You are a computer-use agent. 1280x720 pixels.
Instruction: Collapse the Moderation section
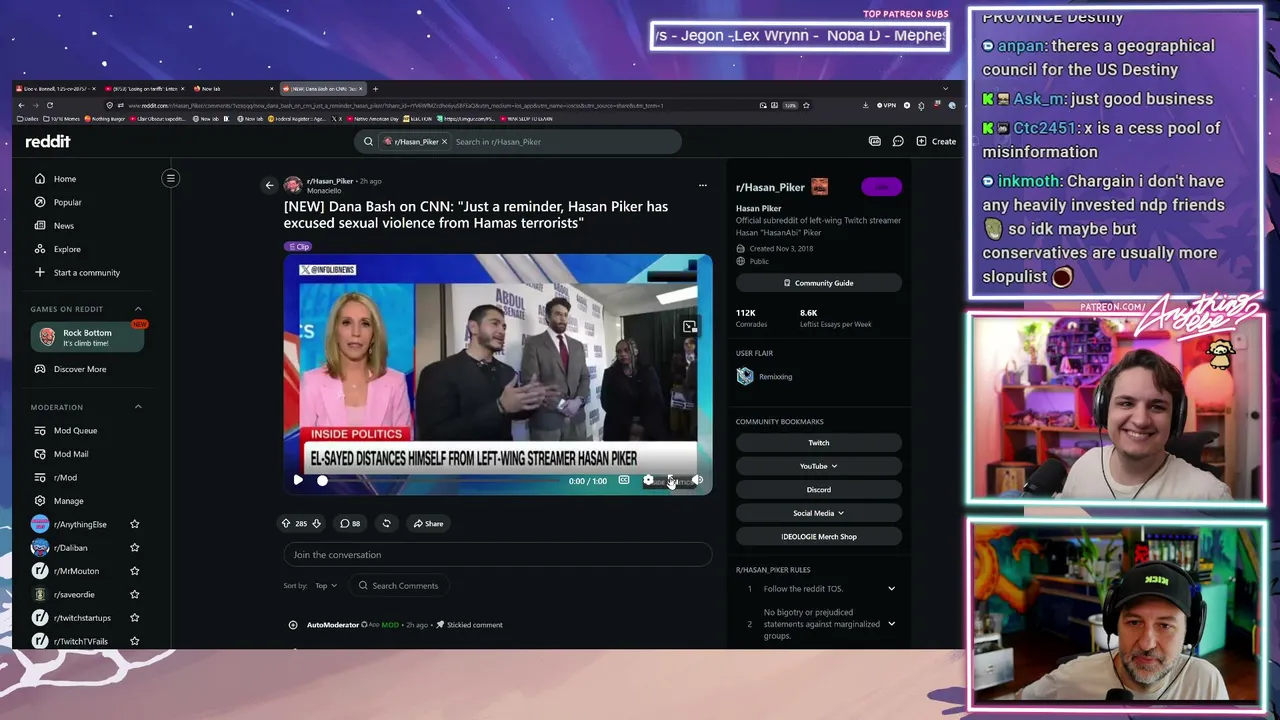[x=138, y=407]
